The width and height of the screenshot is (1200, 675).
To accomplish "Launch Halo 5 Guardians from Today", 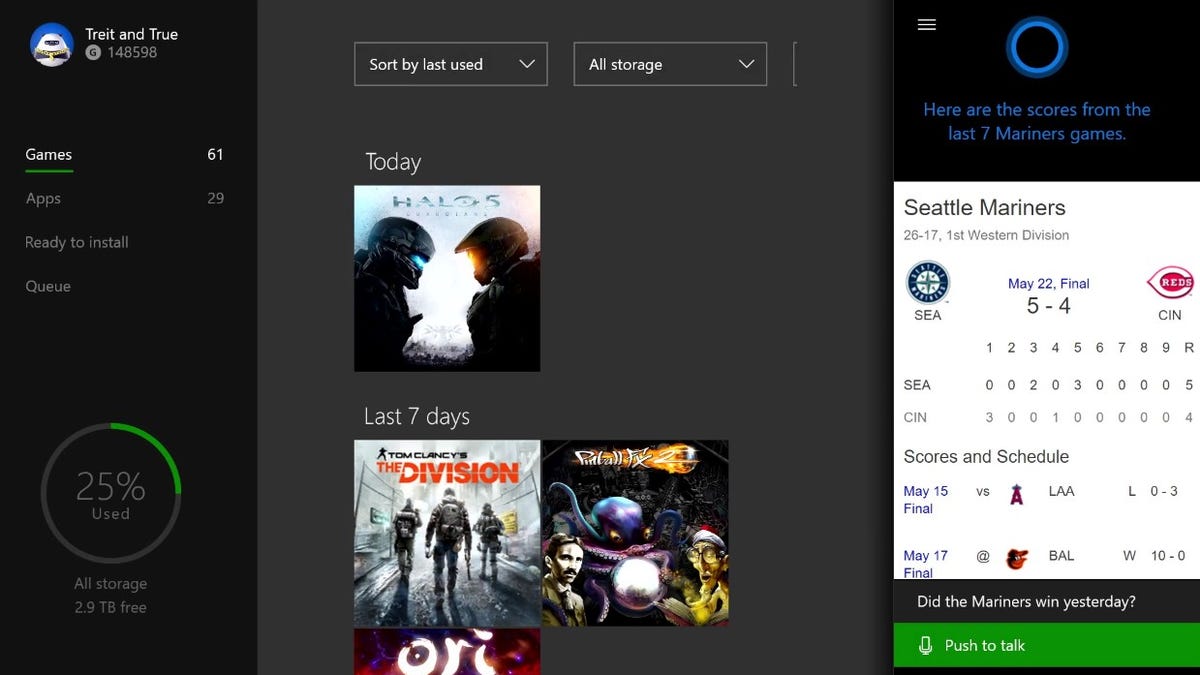I will click(x=447, y=278).
